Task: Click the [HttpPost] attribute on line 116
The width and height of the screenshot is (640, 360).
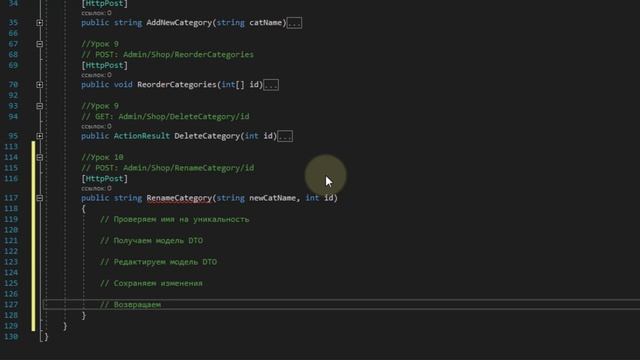Action: tap(104, 179)
